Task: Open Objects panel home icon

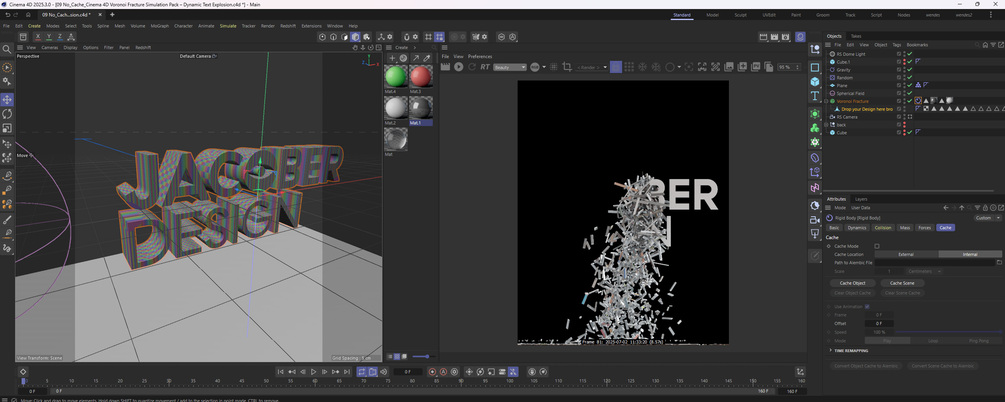Action: coord(985,45)
